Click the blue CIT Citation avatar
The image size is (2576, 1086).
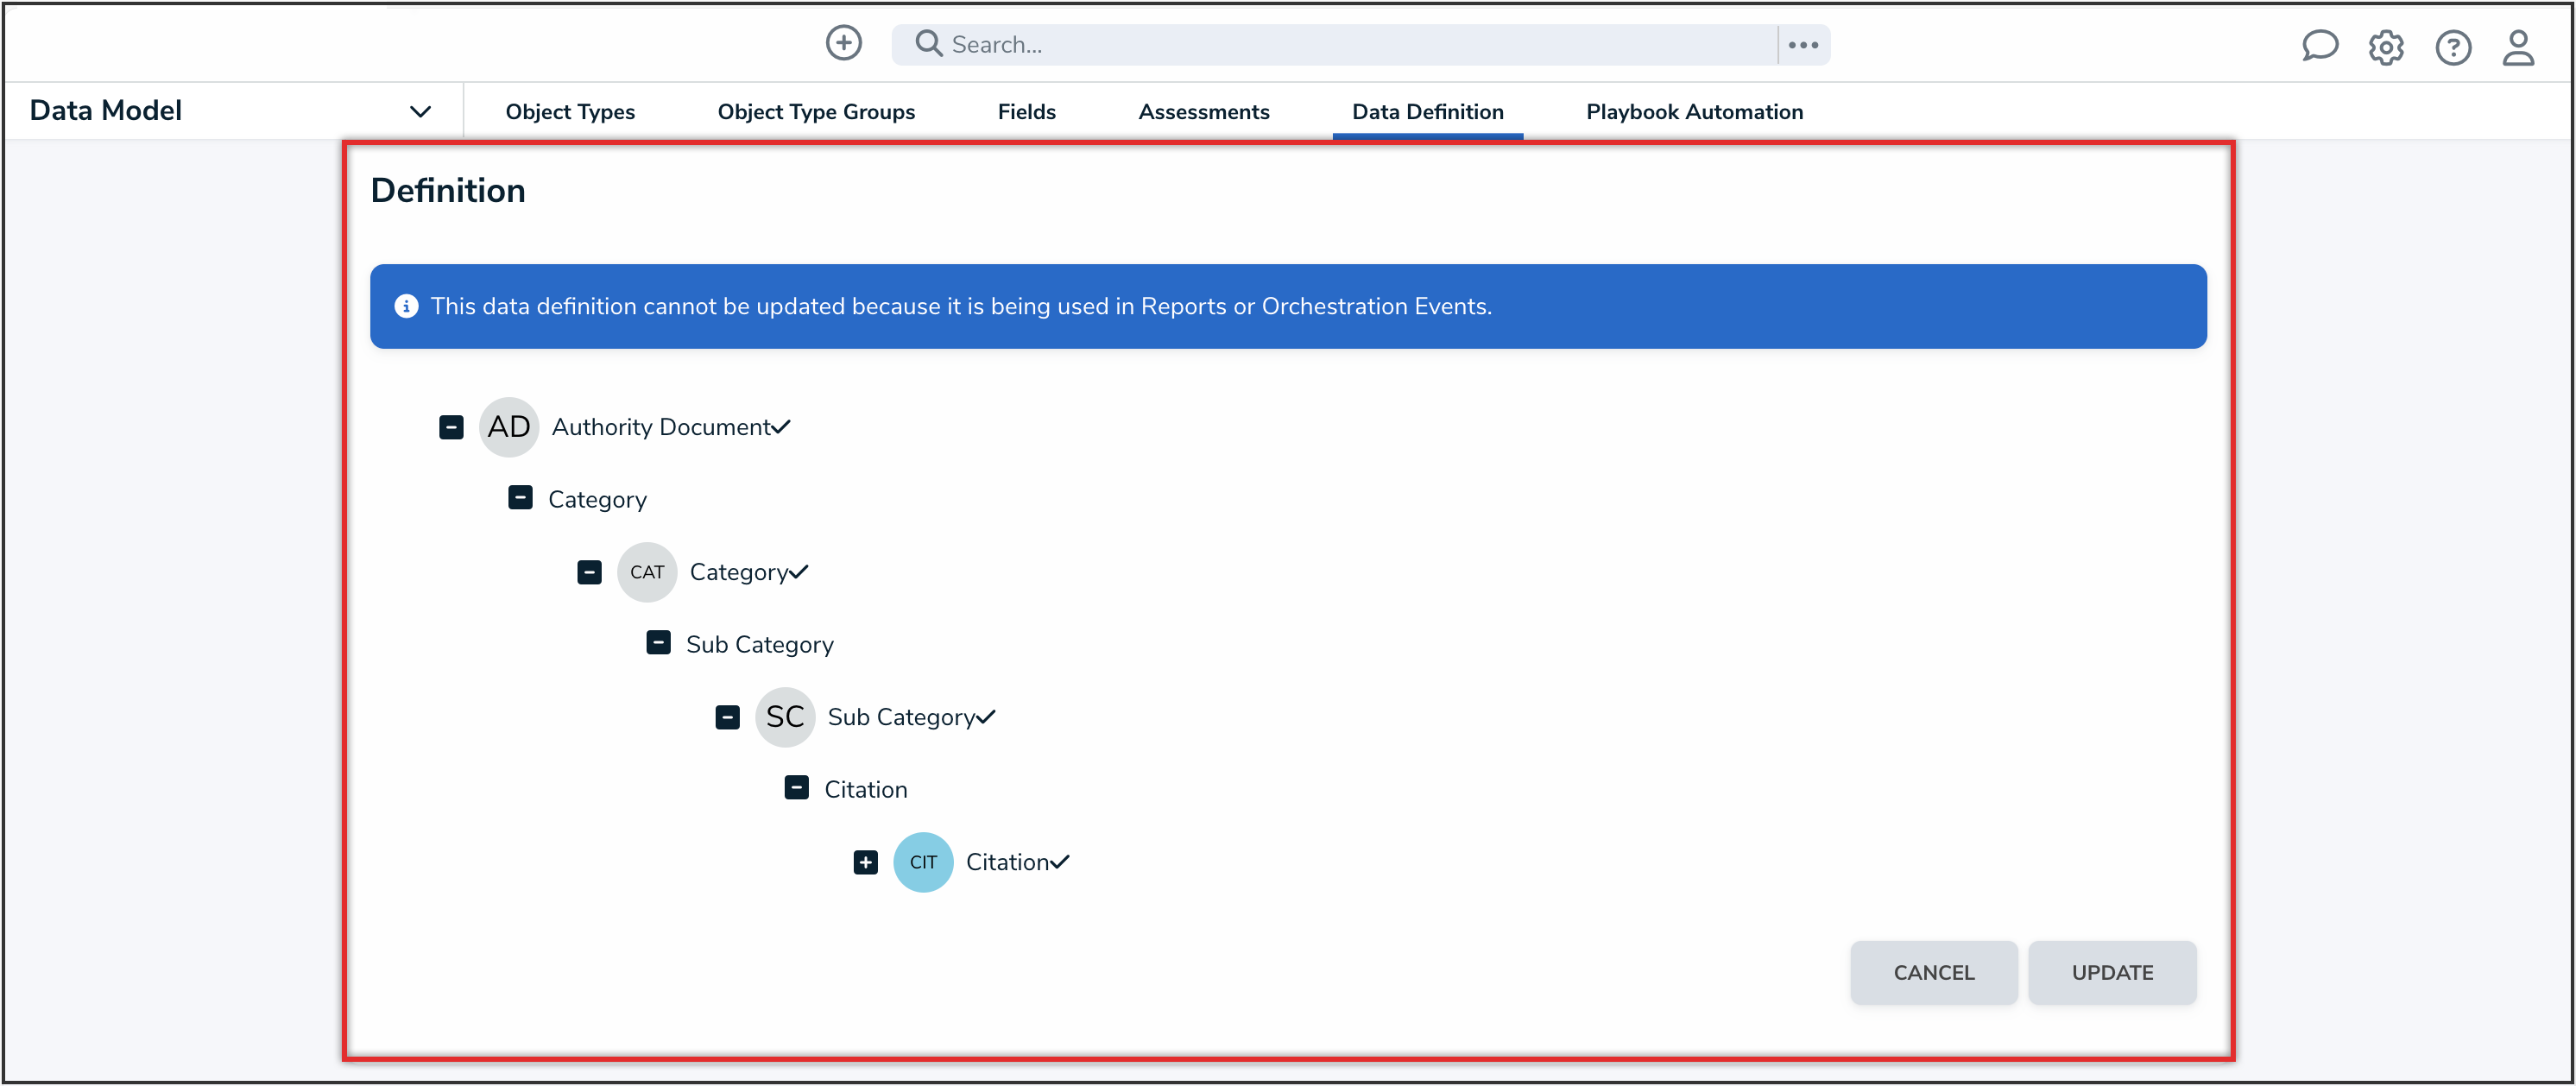click(922, 862)
